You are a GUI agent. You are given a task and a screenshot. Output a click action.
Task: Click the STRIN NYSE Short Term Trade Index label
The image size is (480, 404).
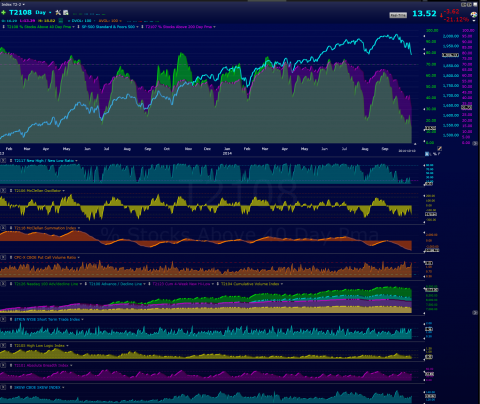pos(47,319)
